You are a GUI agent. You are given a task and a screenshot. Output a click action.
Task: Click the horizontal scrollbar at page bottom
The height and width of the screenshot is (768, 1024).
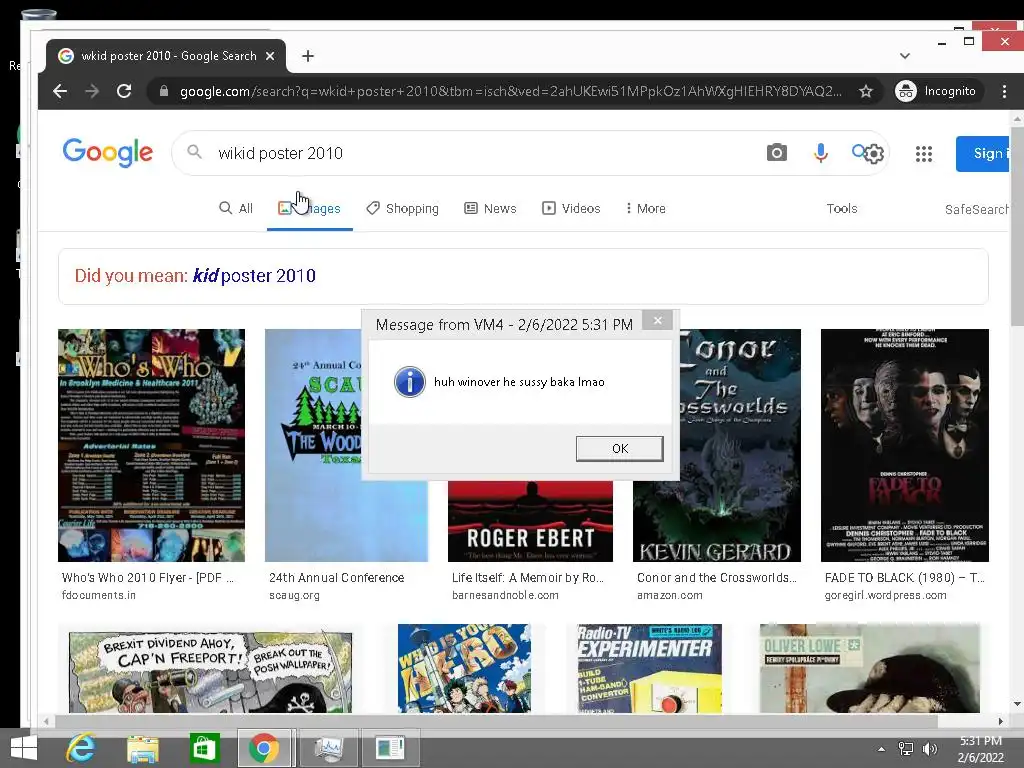tap(496, 722)
